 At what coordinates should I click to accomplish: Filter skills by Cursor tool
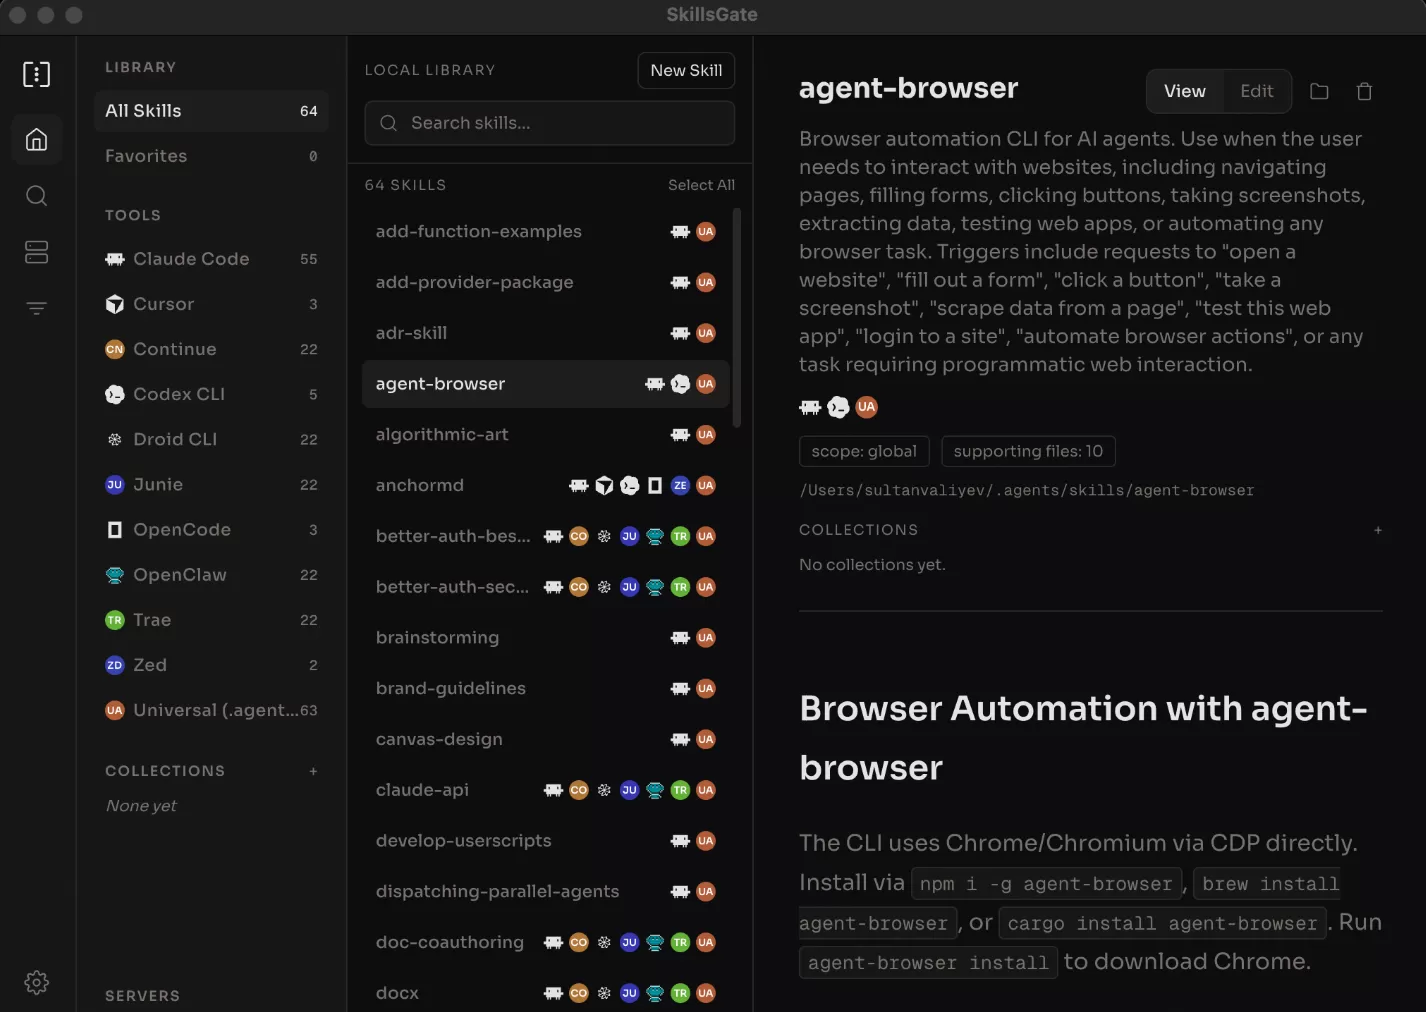pyautogui.click(x=211, y=304)
